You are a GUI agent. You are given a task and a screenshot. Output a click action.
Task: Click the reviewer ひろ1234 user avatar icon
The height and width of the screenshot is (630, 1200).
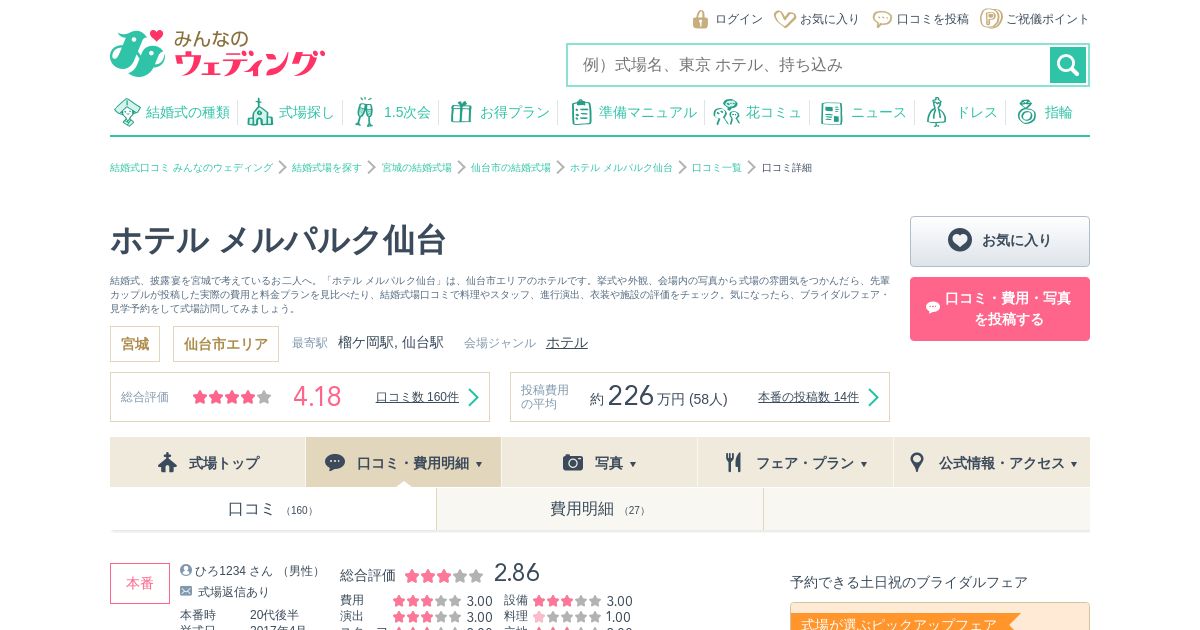coord(186,570)
